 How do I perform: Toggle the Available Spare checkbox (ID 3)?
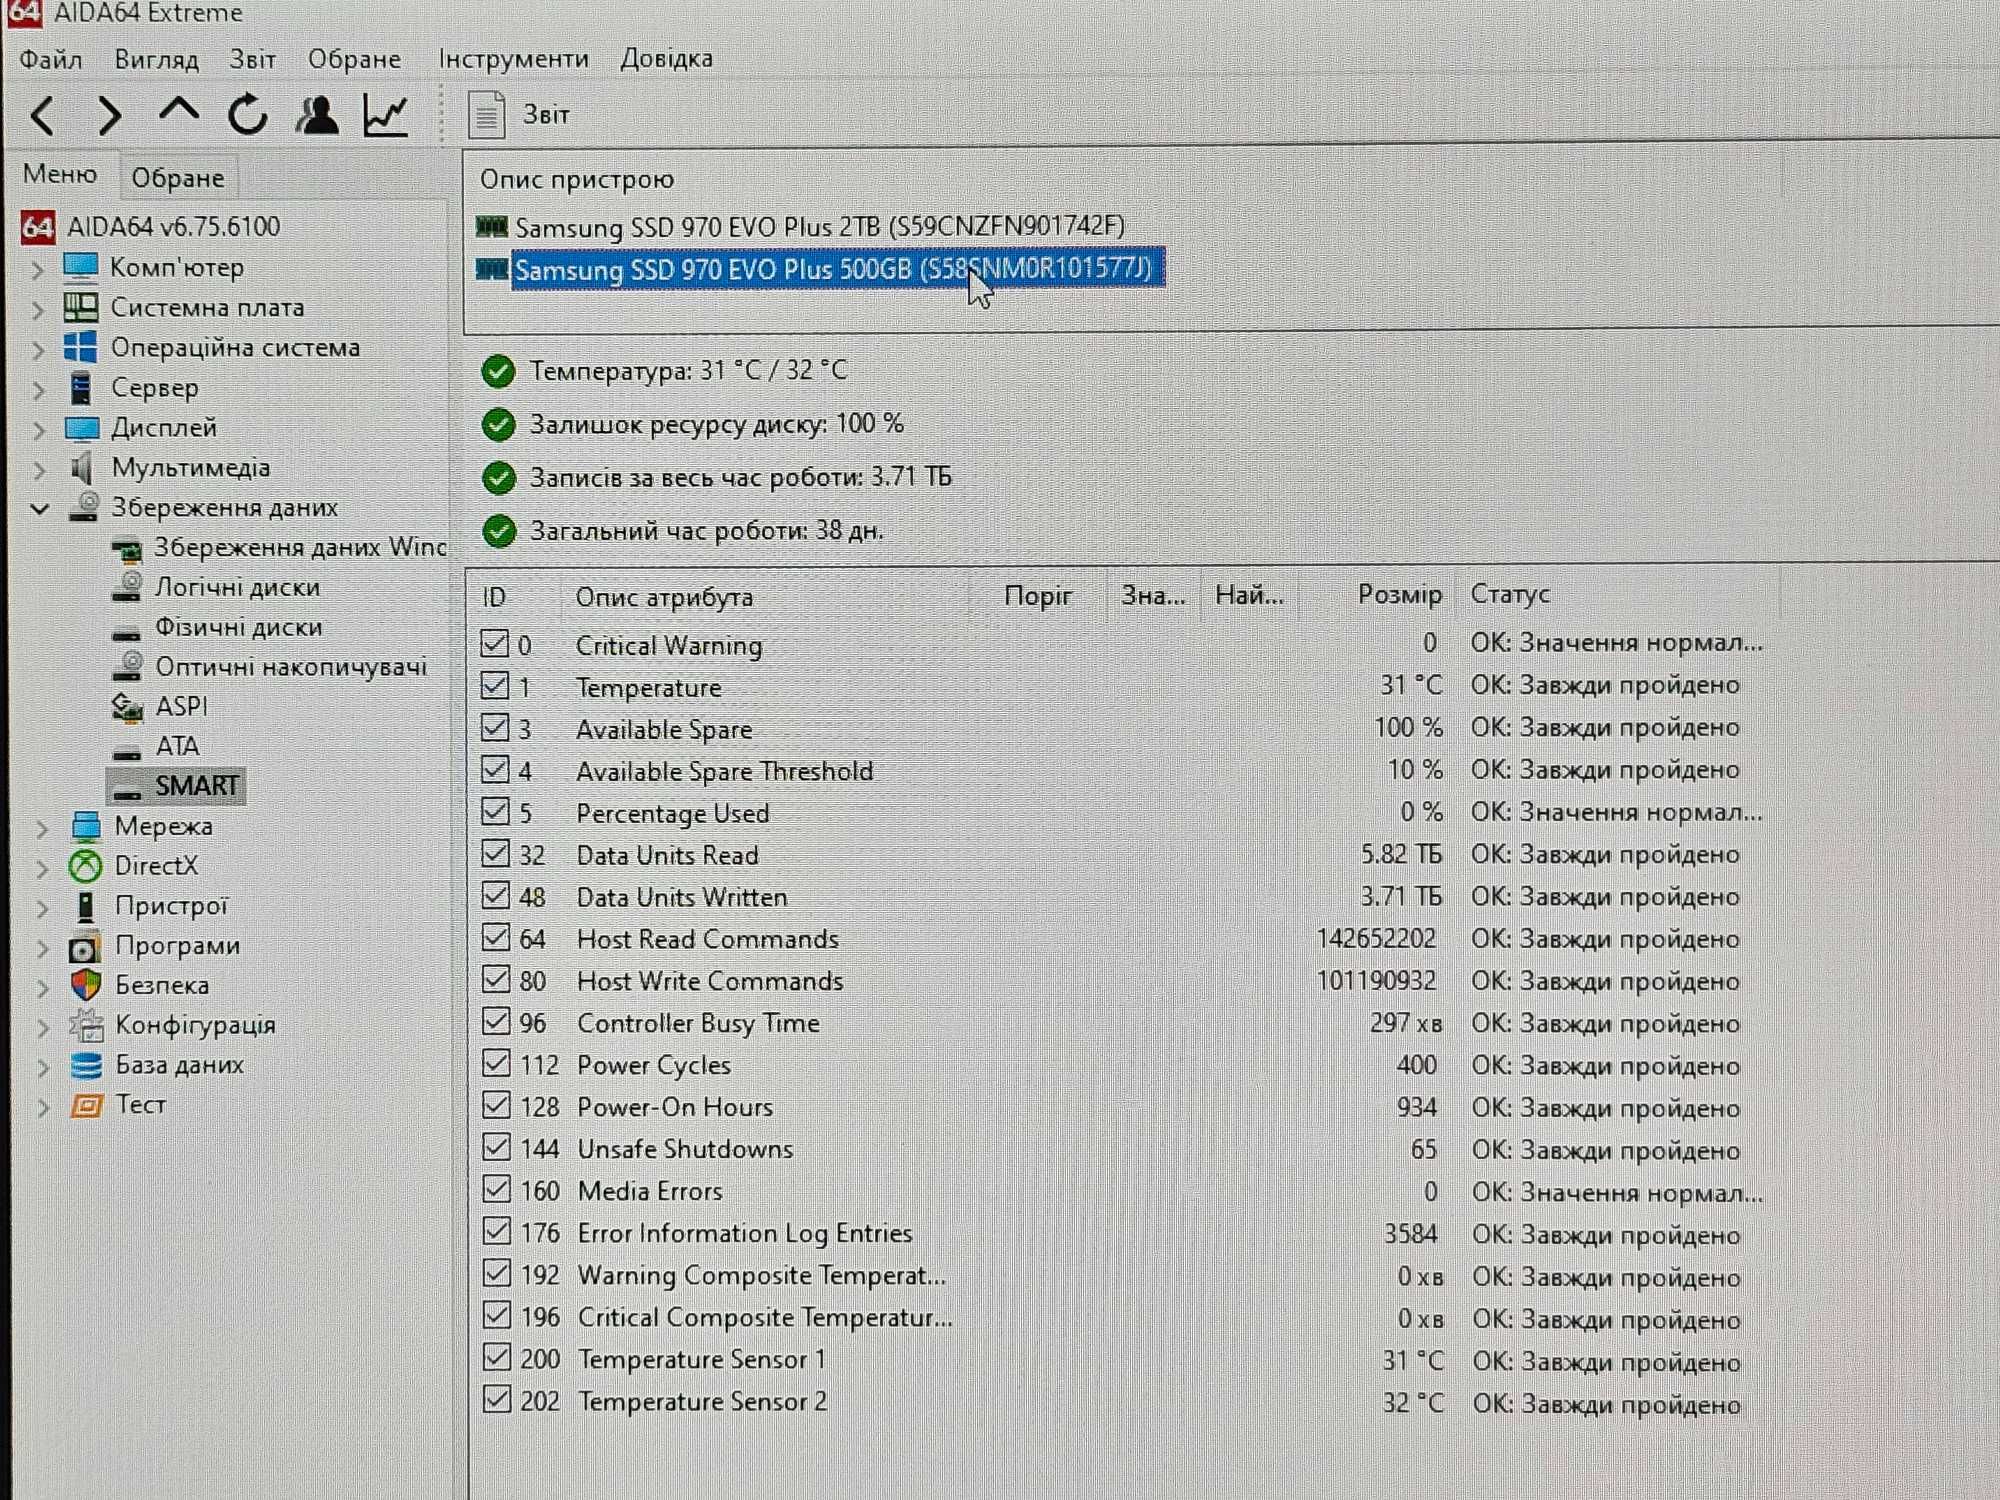495,727
